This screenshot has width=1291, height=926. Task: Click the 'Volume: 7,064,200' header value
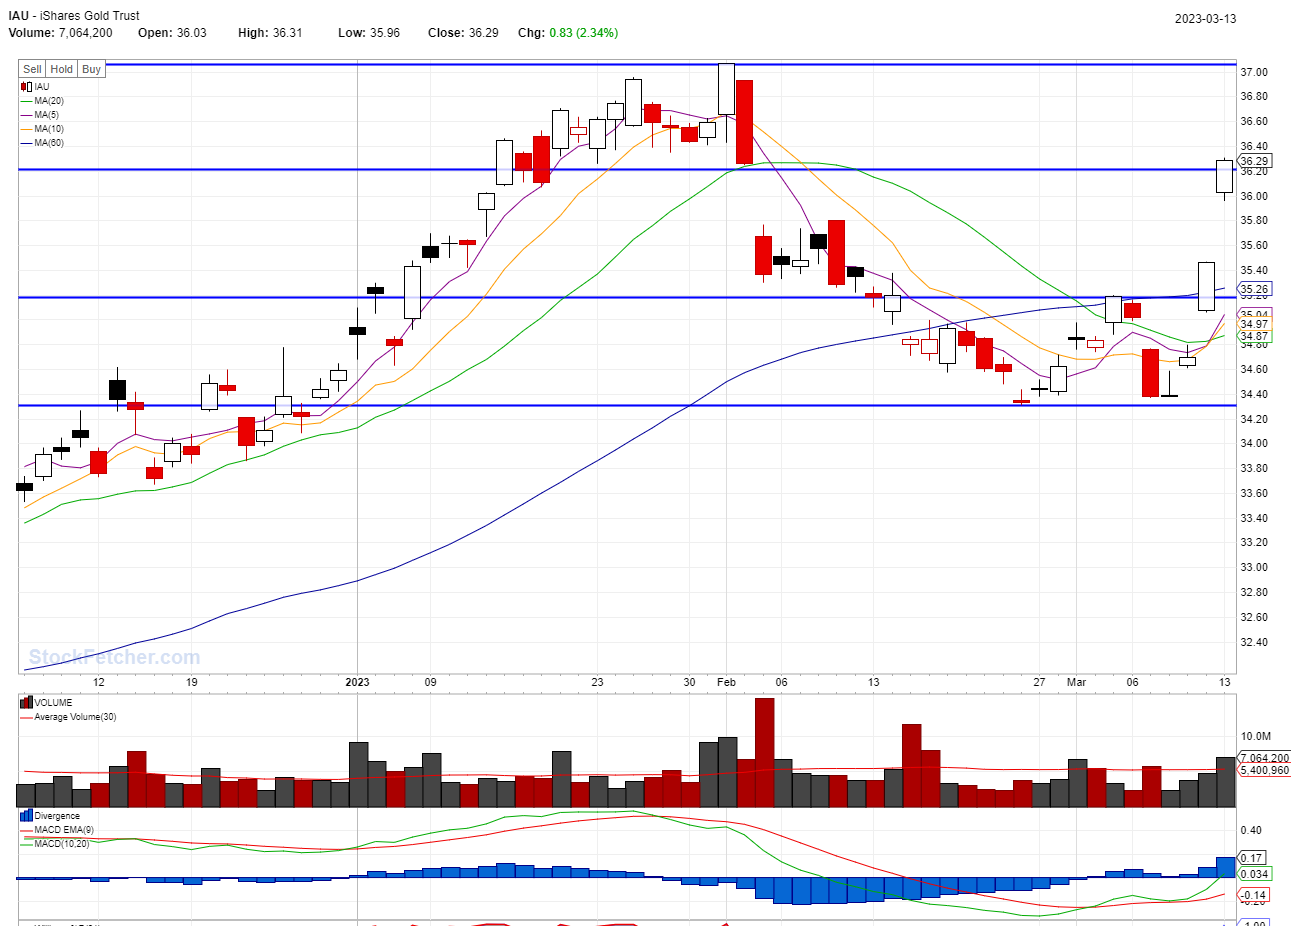point(60,33)
